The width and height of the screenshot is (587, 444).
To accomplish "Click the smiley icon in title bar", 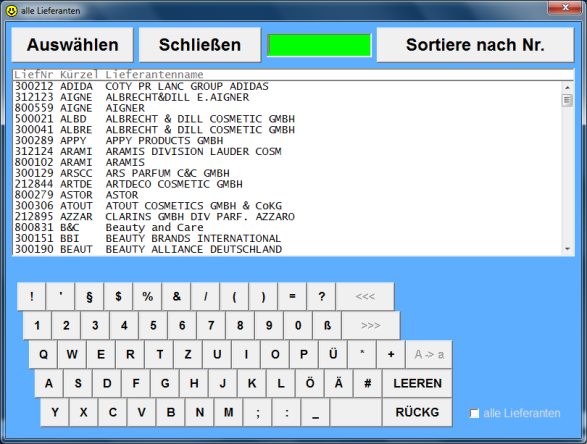I will click(12, 10).
